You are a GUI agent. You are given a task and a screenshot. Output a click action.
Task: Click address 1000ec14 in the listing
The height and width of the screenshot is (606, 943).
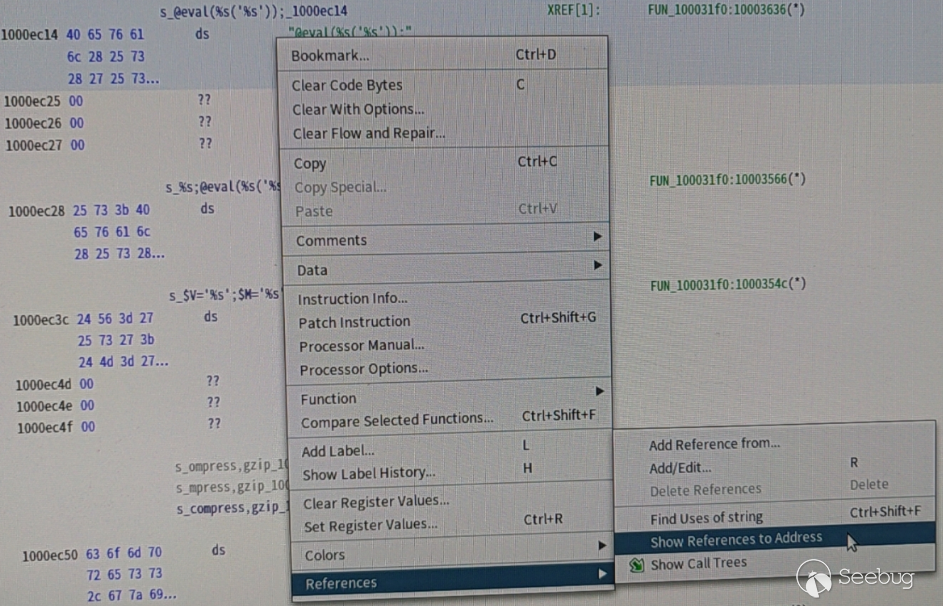tap(29, 35)
